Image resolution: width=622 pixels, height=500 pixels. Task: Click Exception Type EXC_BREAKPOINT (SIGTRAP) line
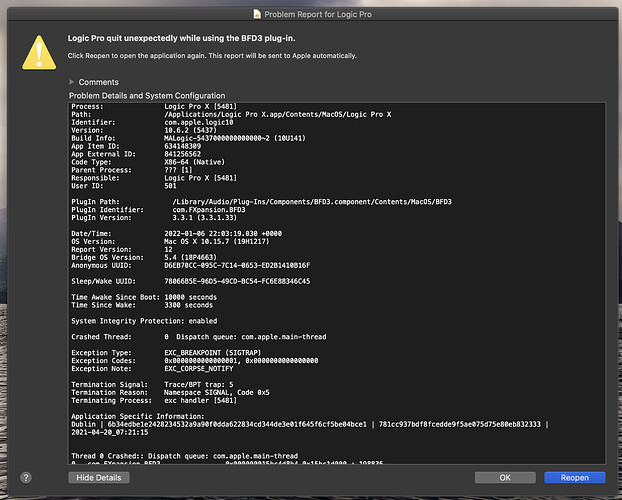point(166,352)
